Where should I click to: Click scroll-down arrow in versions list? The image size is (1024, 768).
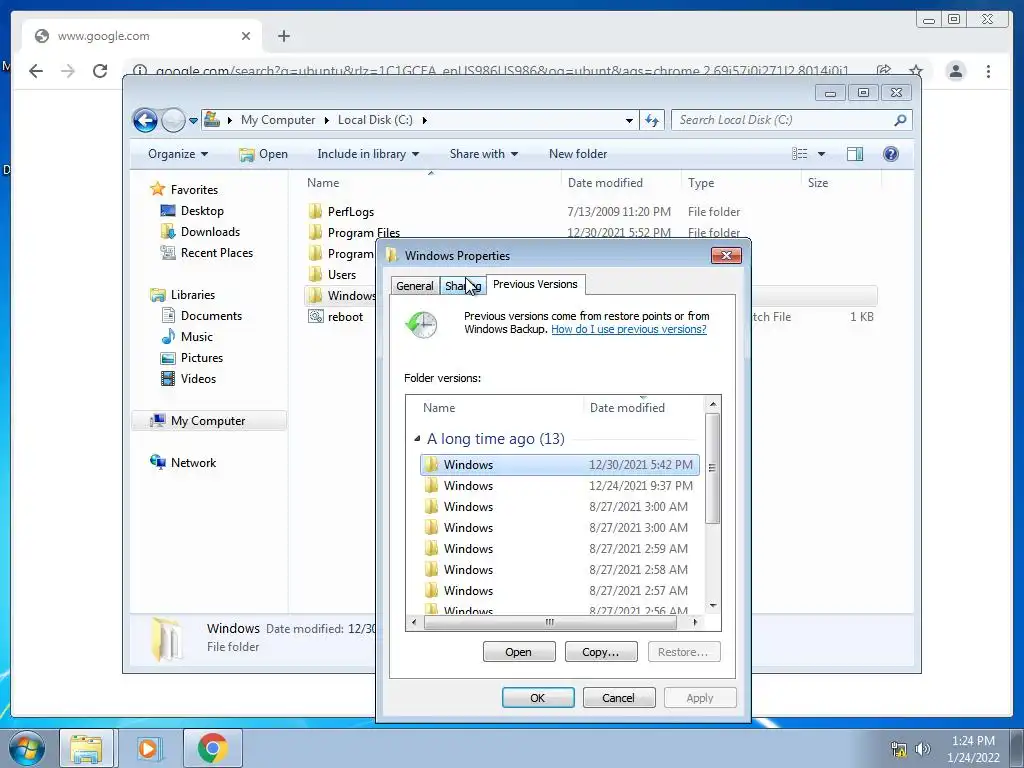click(712, 606)
